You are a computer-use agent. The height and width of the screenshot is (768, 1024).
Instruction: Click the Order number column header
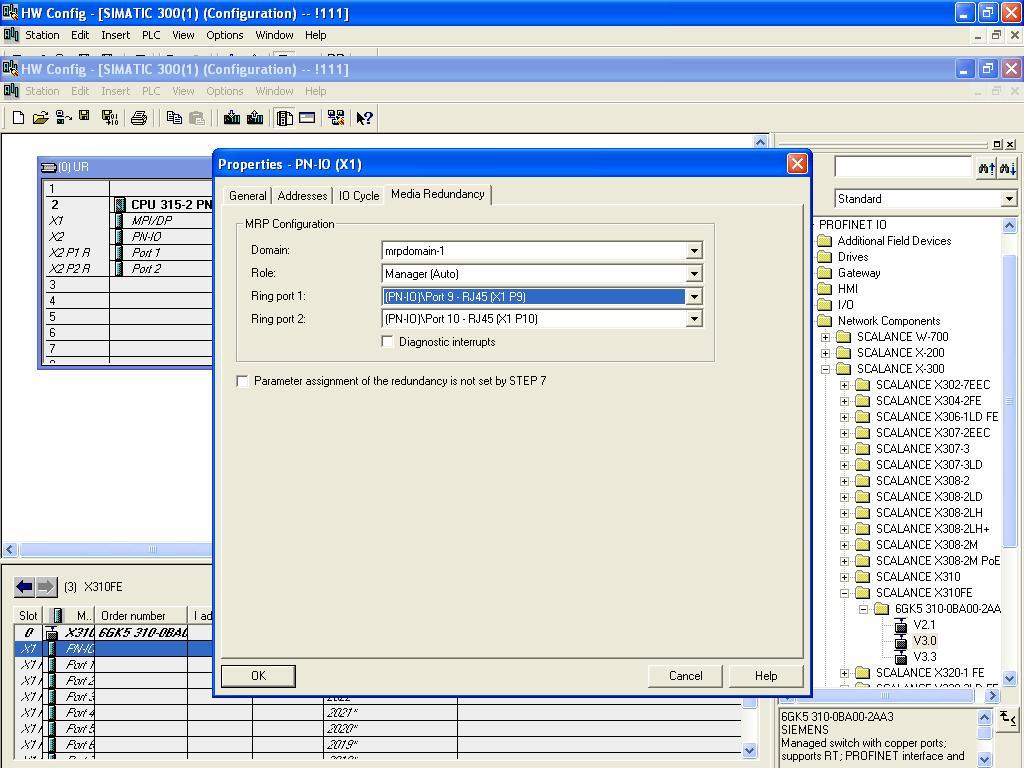(x=141, y=616)
